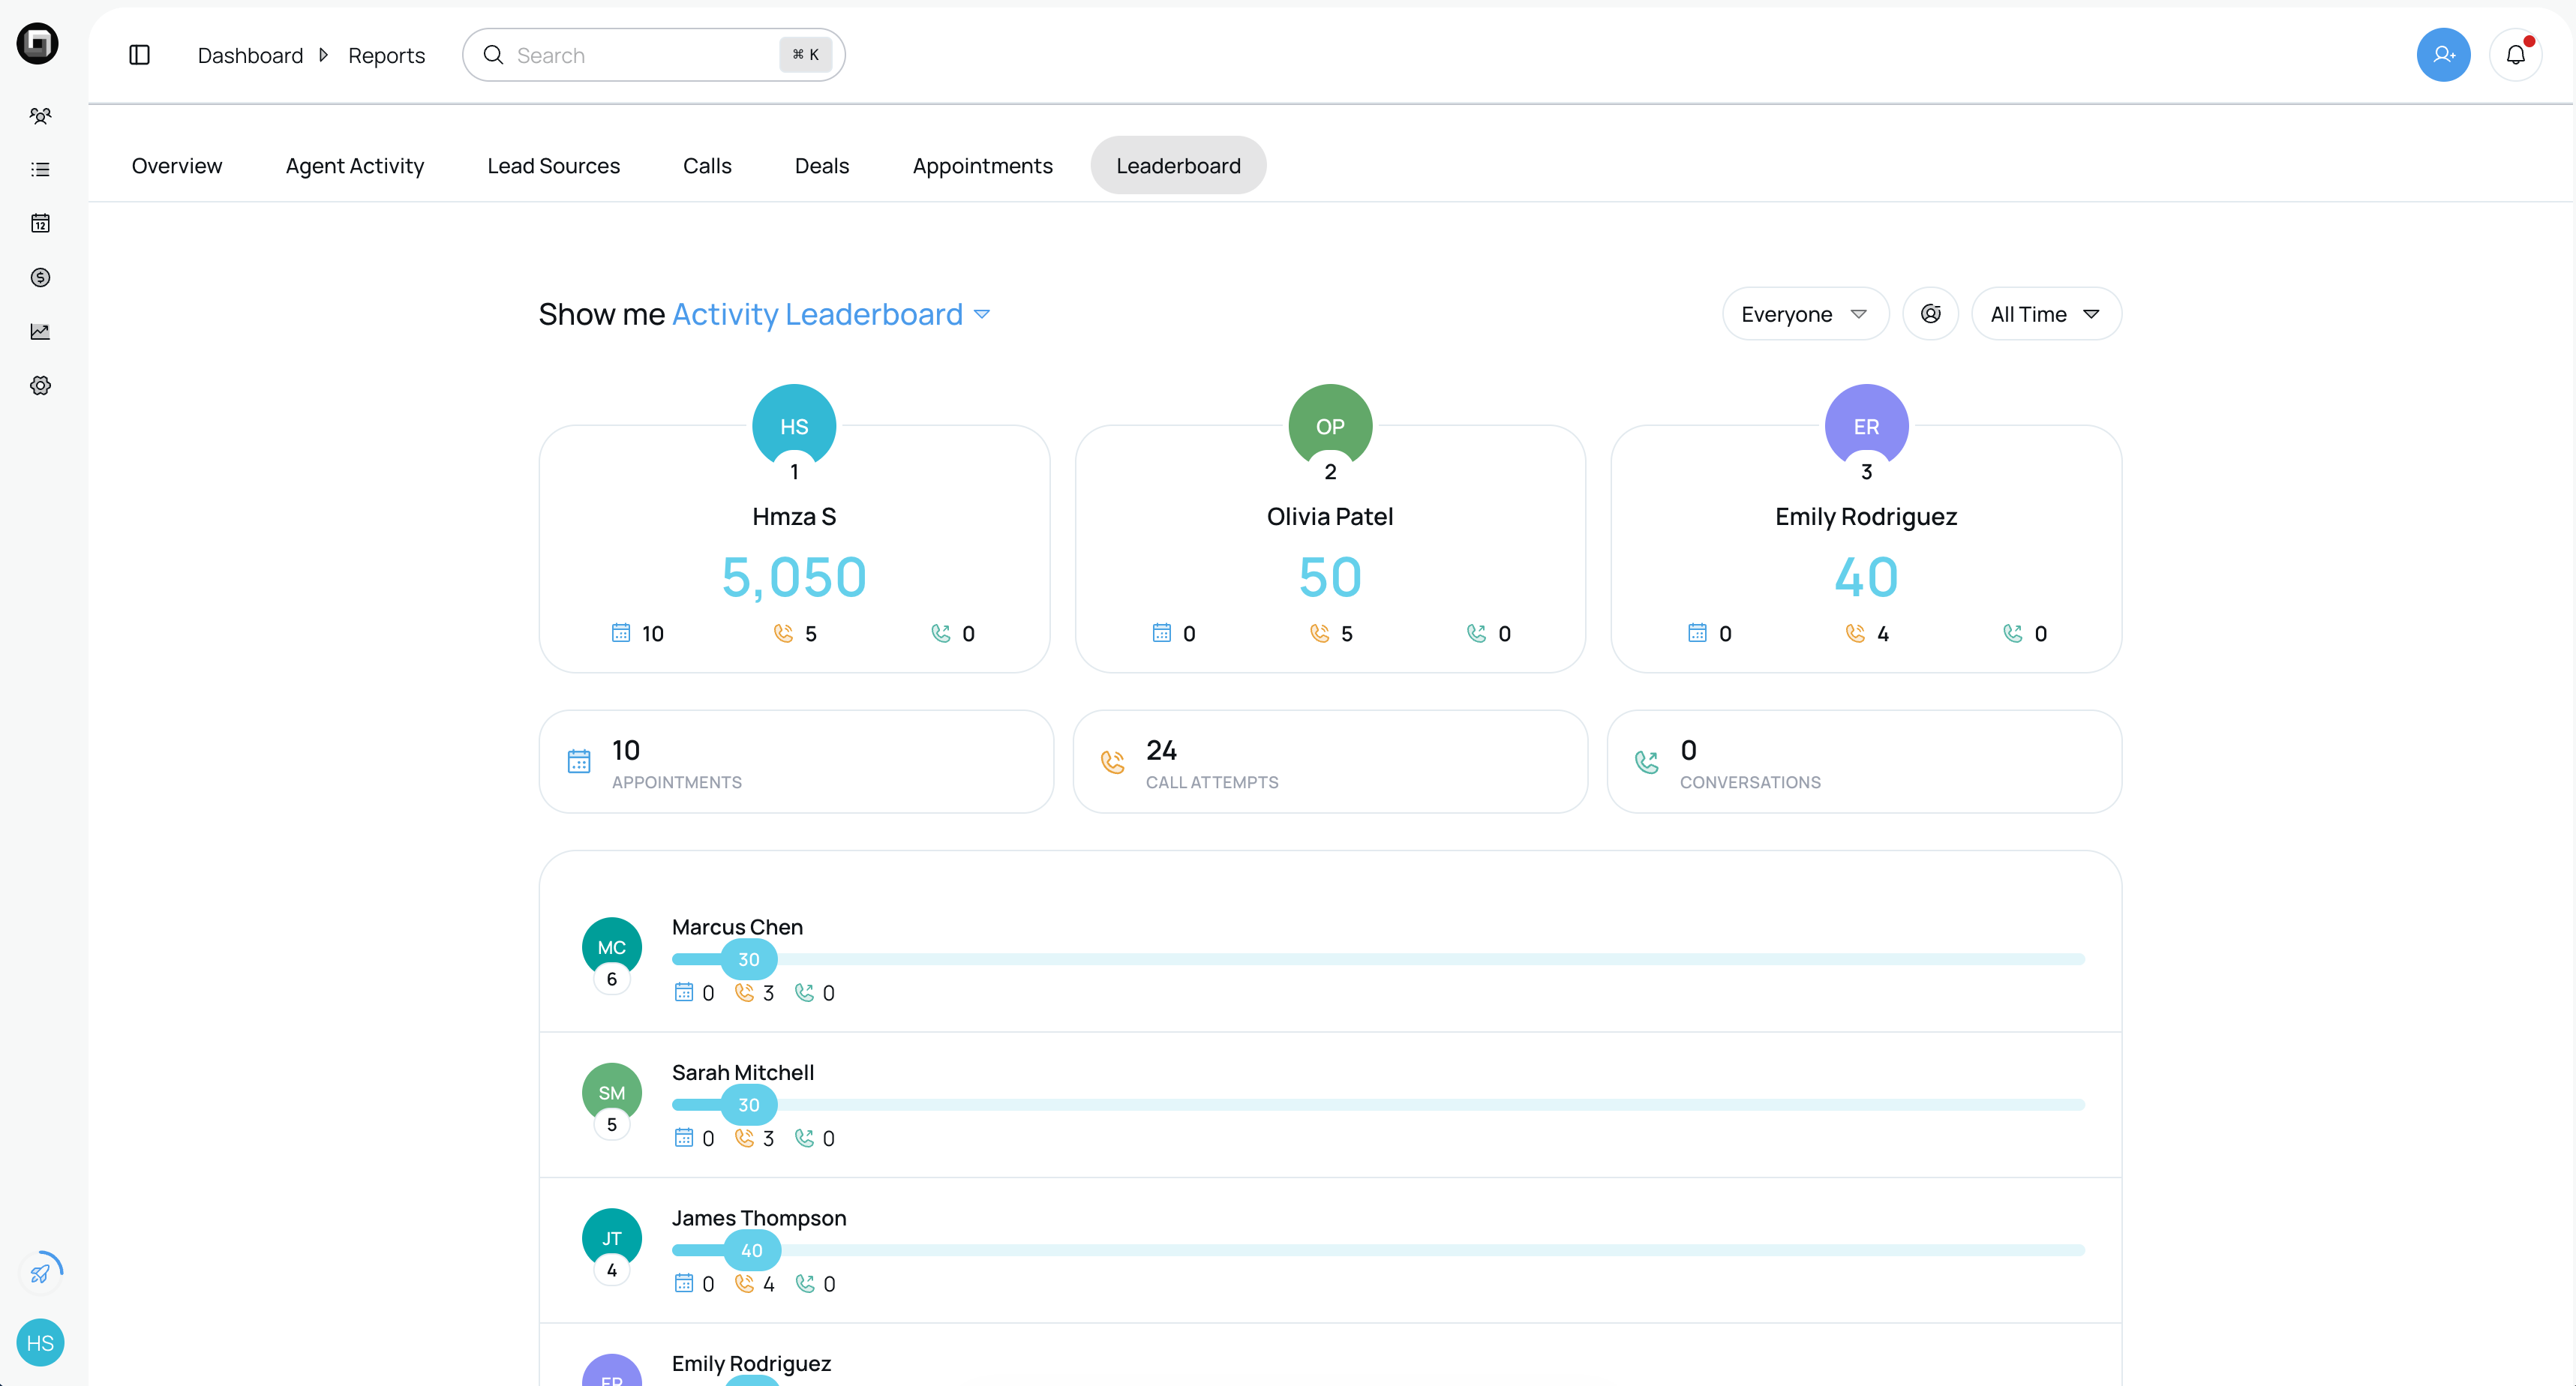
Task: Toggle sidebar panel collapse icon
Action: click(x=140, y=55)
